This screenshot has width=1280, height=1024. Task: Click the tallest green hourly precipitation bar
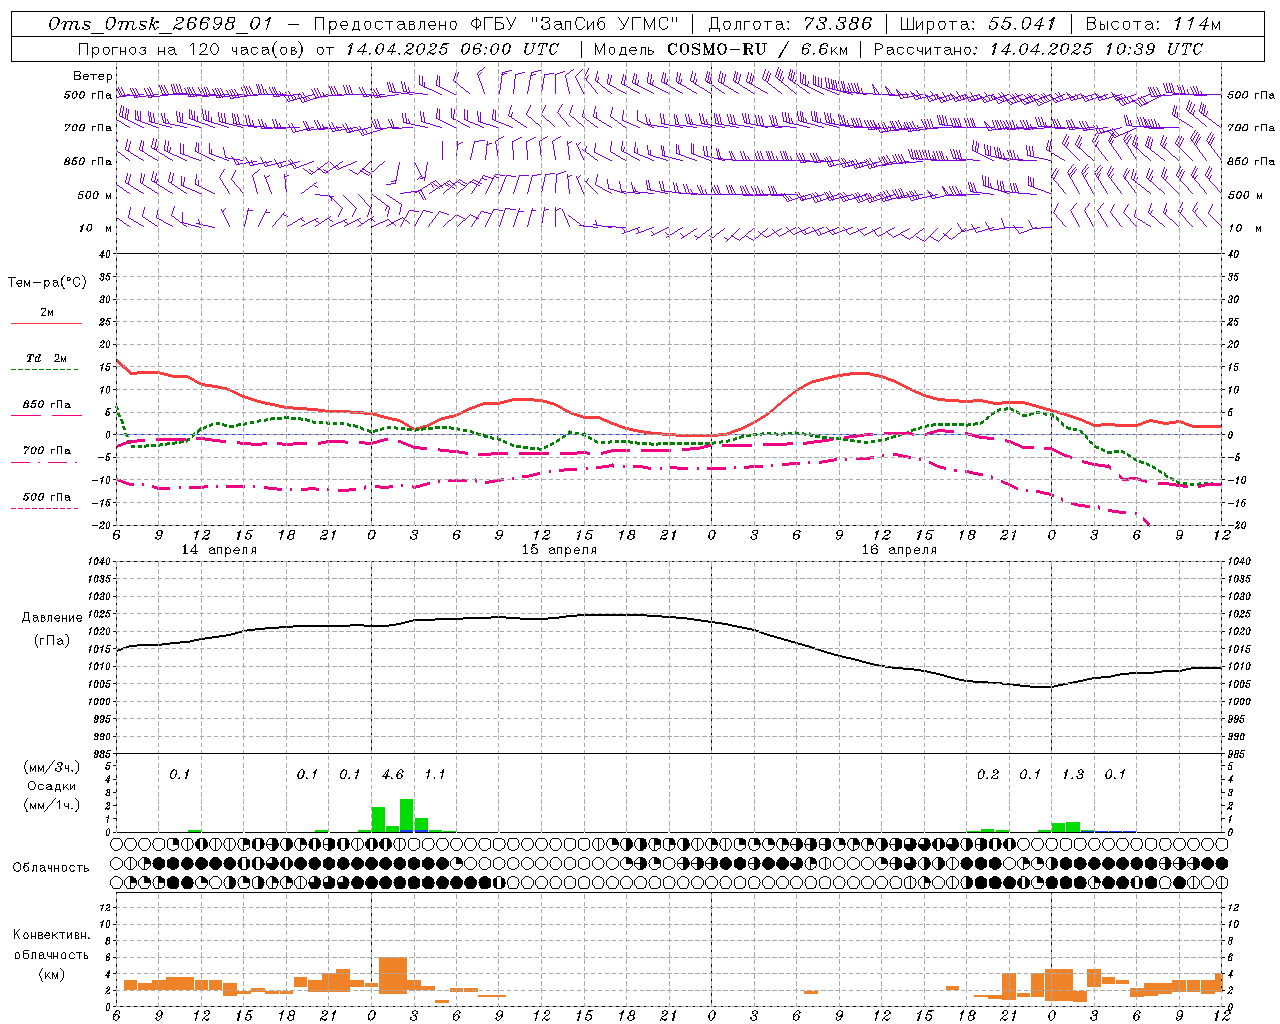point(407,815)
